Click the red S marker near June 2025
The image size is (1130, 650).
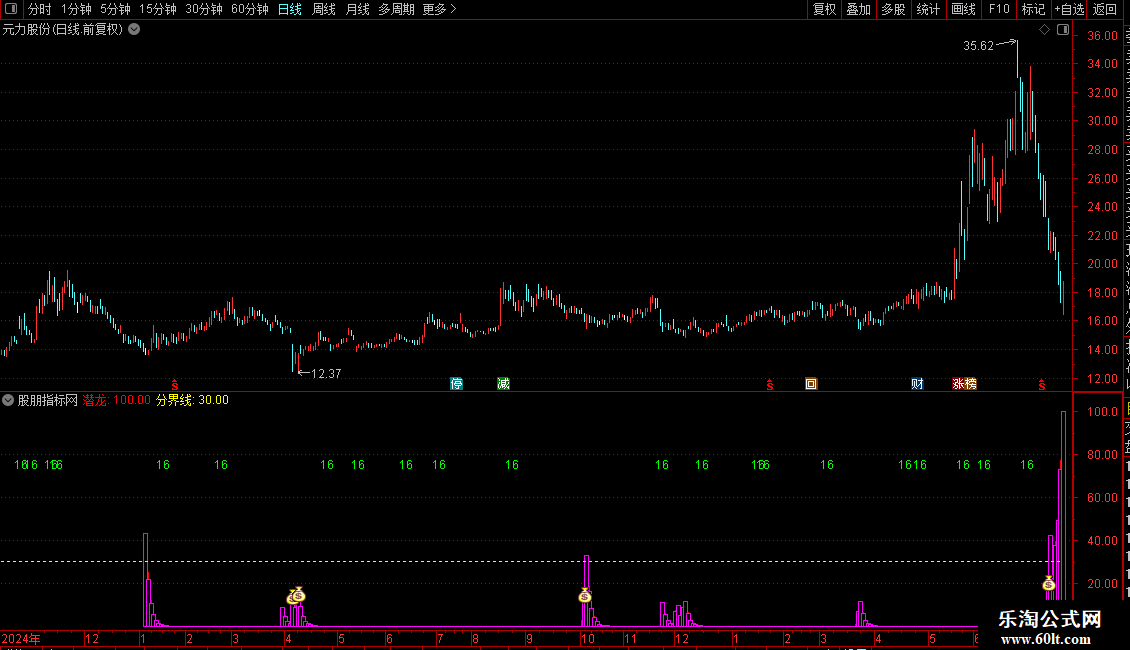pyautogui.click(x=1041, y=386)
